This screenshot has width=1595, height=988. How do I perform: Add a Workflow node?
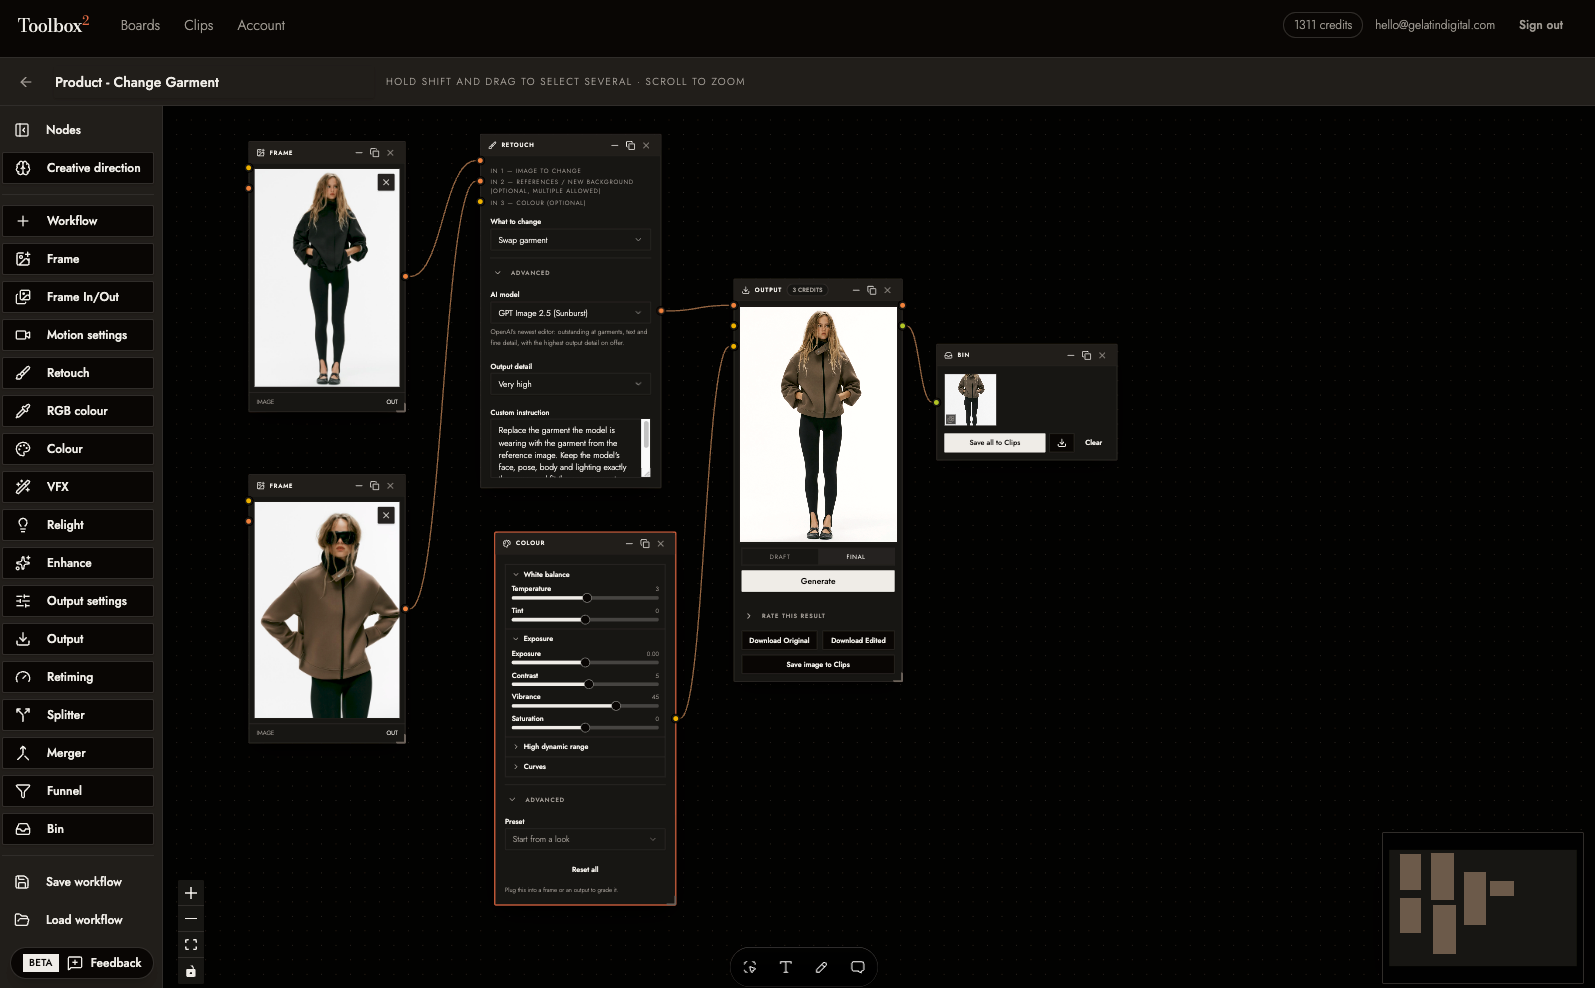tap(78, 221)
